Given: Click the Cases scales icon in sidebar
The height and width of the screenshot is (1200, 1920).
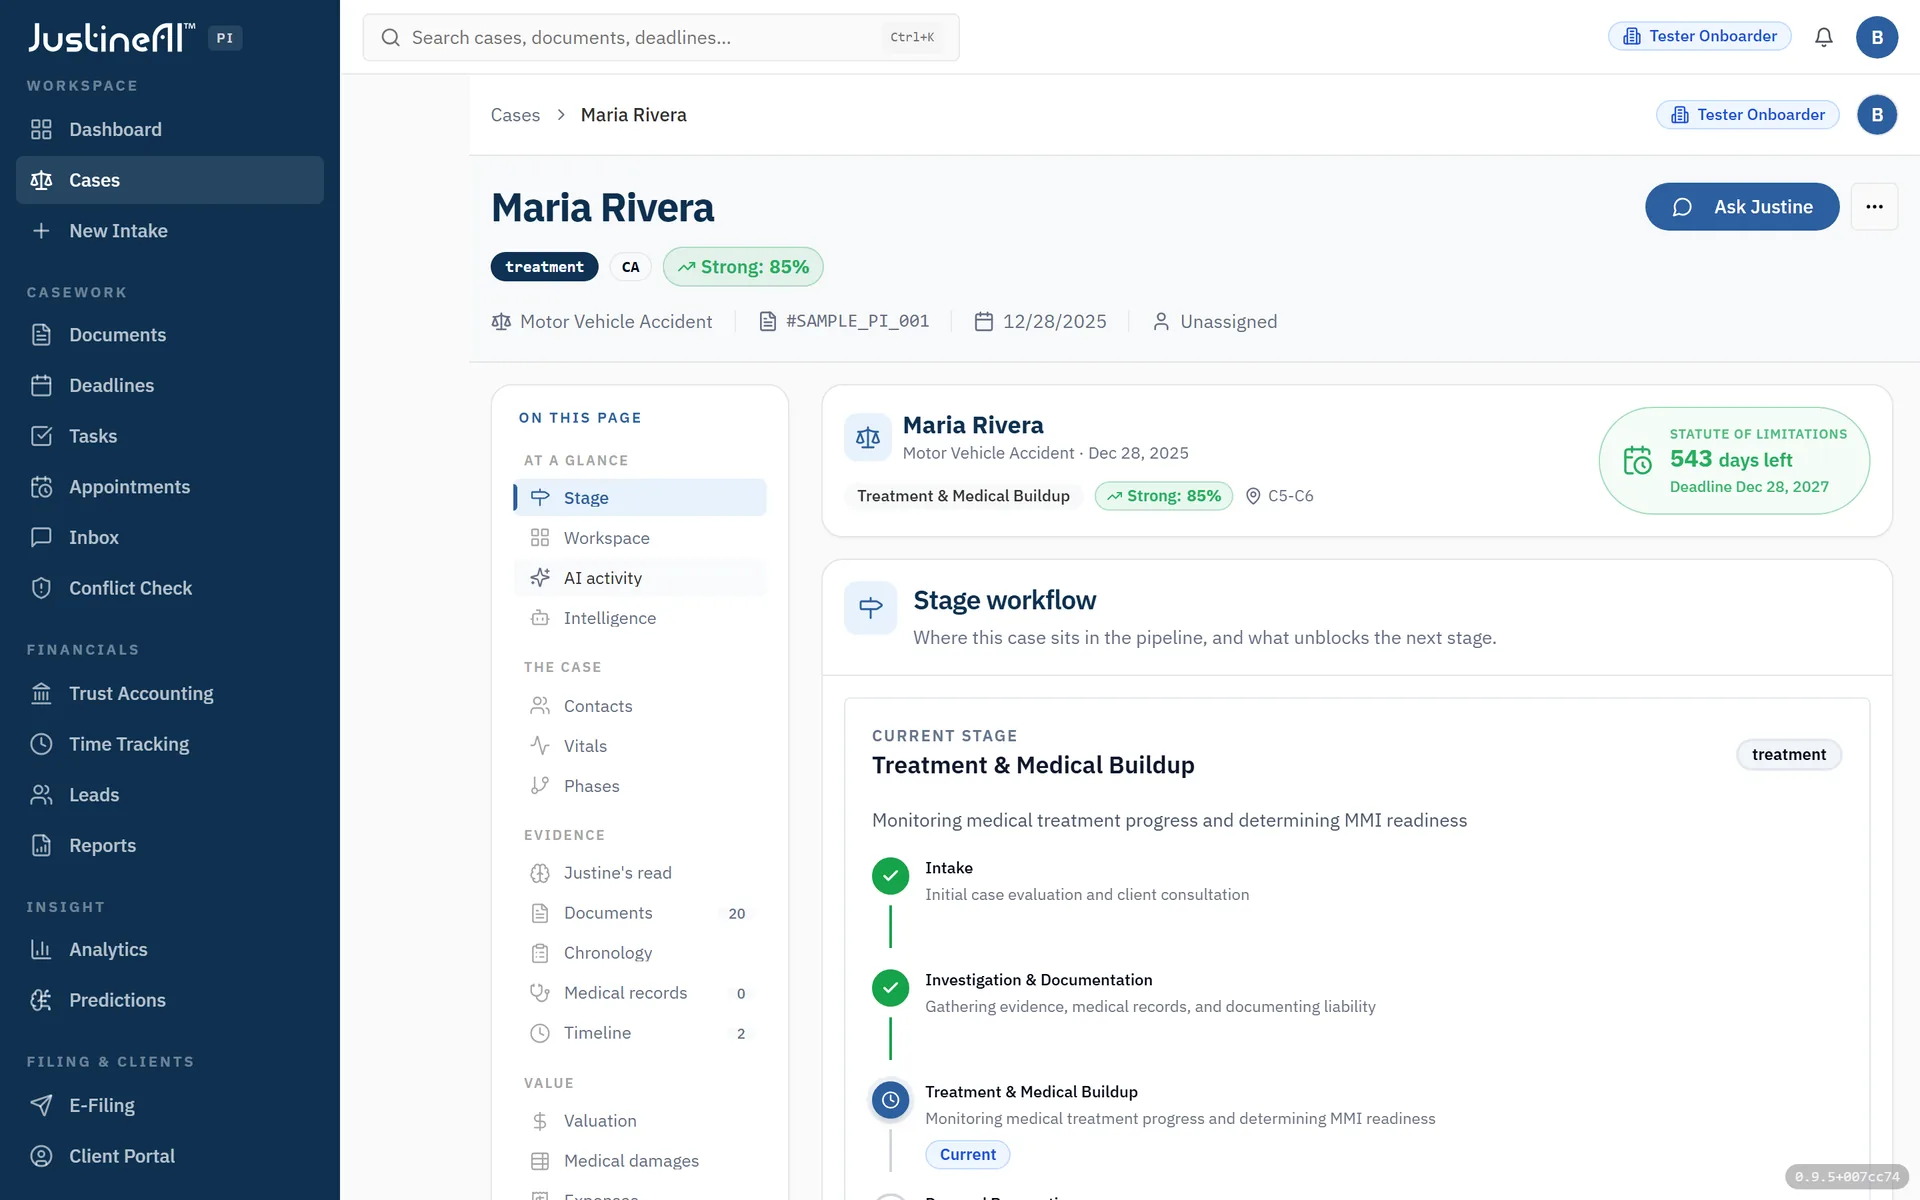Looking at the screenshot, I should pyautogui.click(x=41, y=180).
